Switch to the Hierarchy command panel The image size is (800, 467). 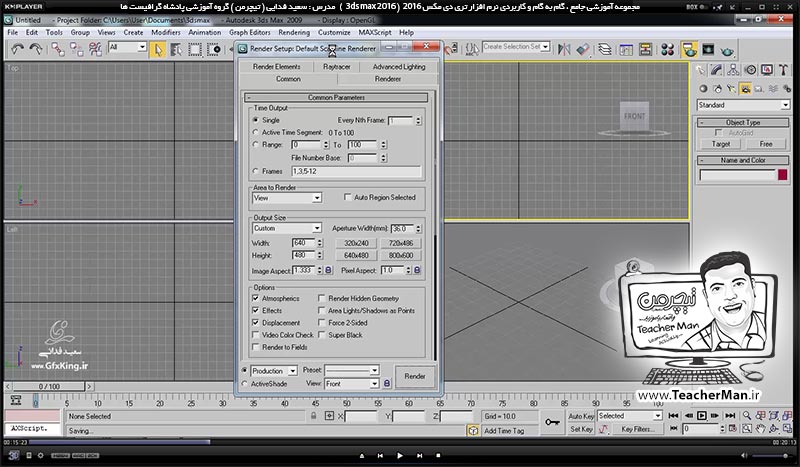coord(733,70)
